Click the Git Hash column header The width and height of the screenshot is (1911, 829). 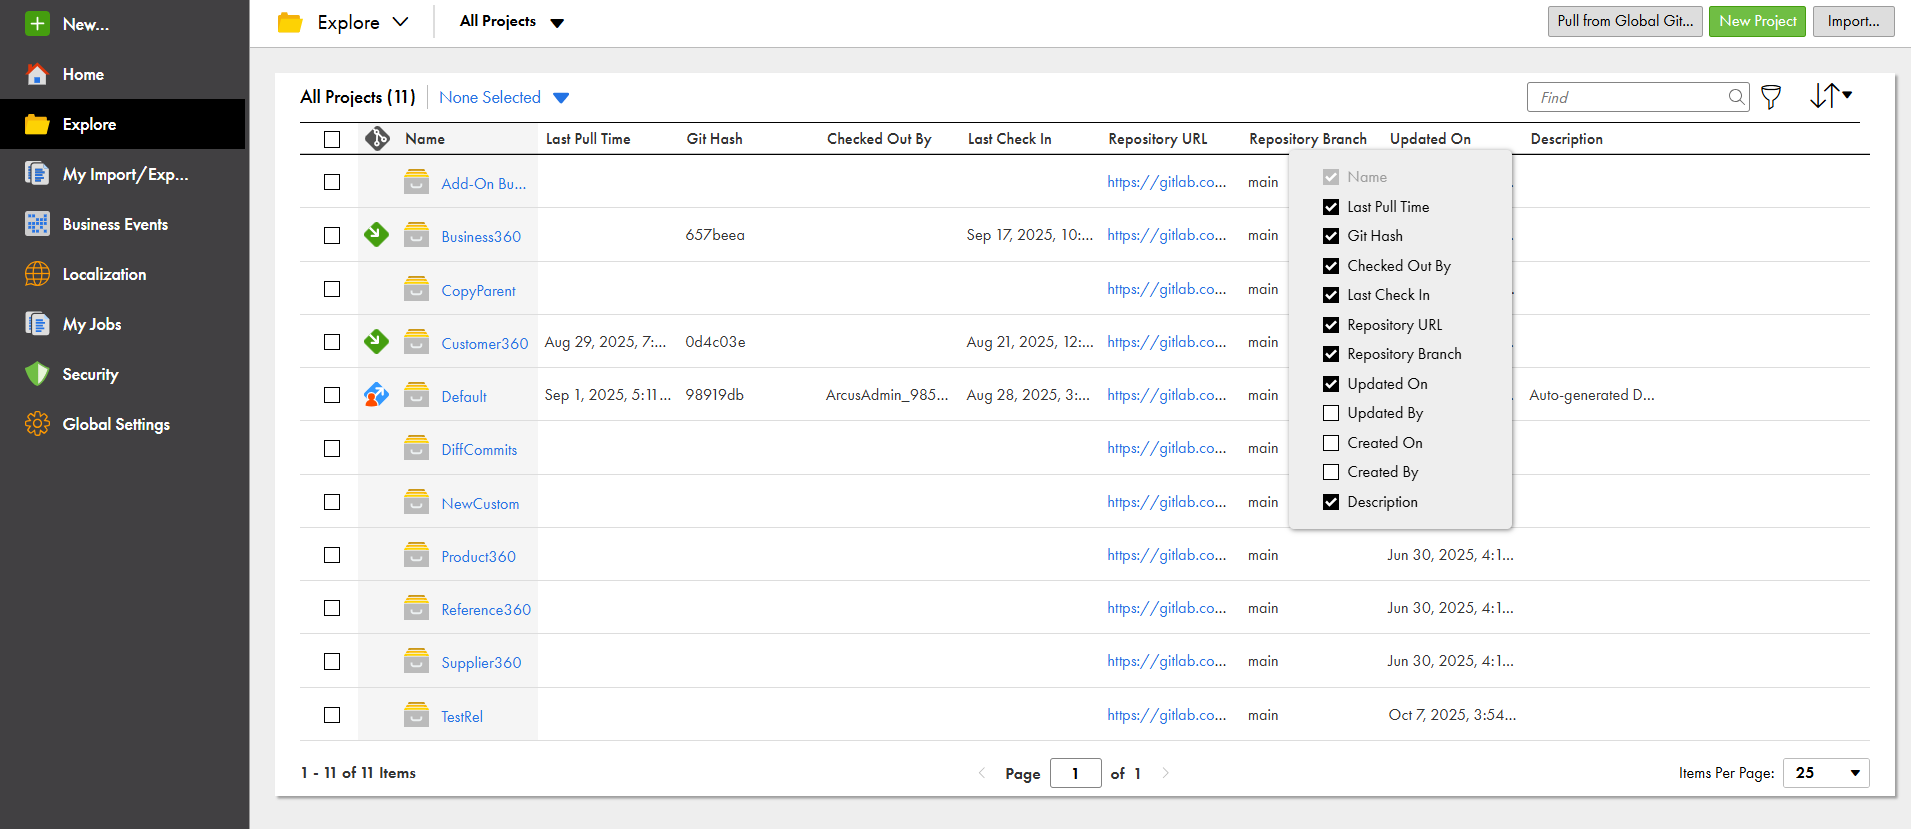click(x=714, y=139)
